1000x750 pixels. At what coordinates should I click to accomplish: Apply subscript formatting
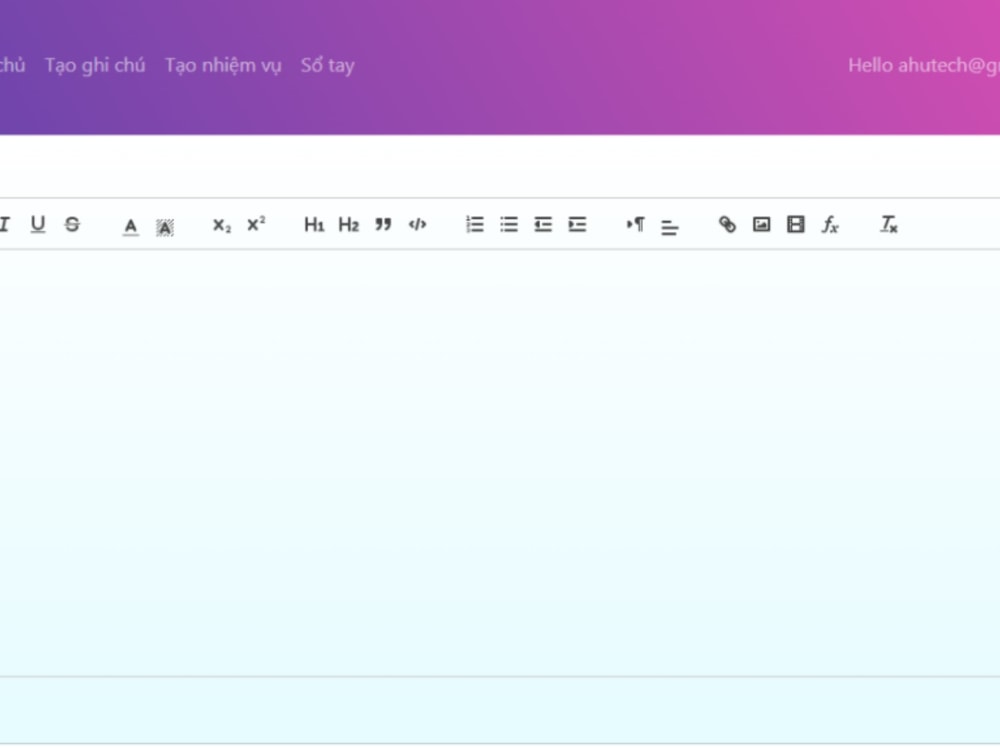click(x=221, y=225)
